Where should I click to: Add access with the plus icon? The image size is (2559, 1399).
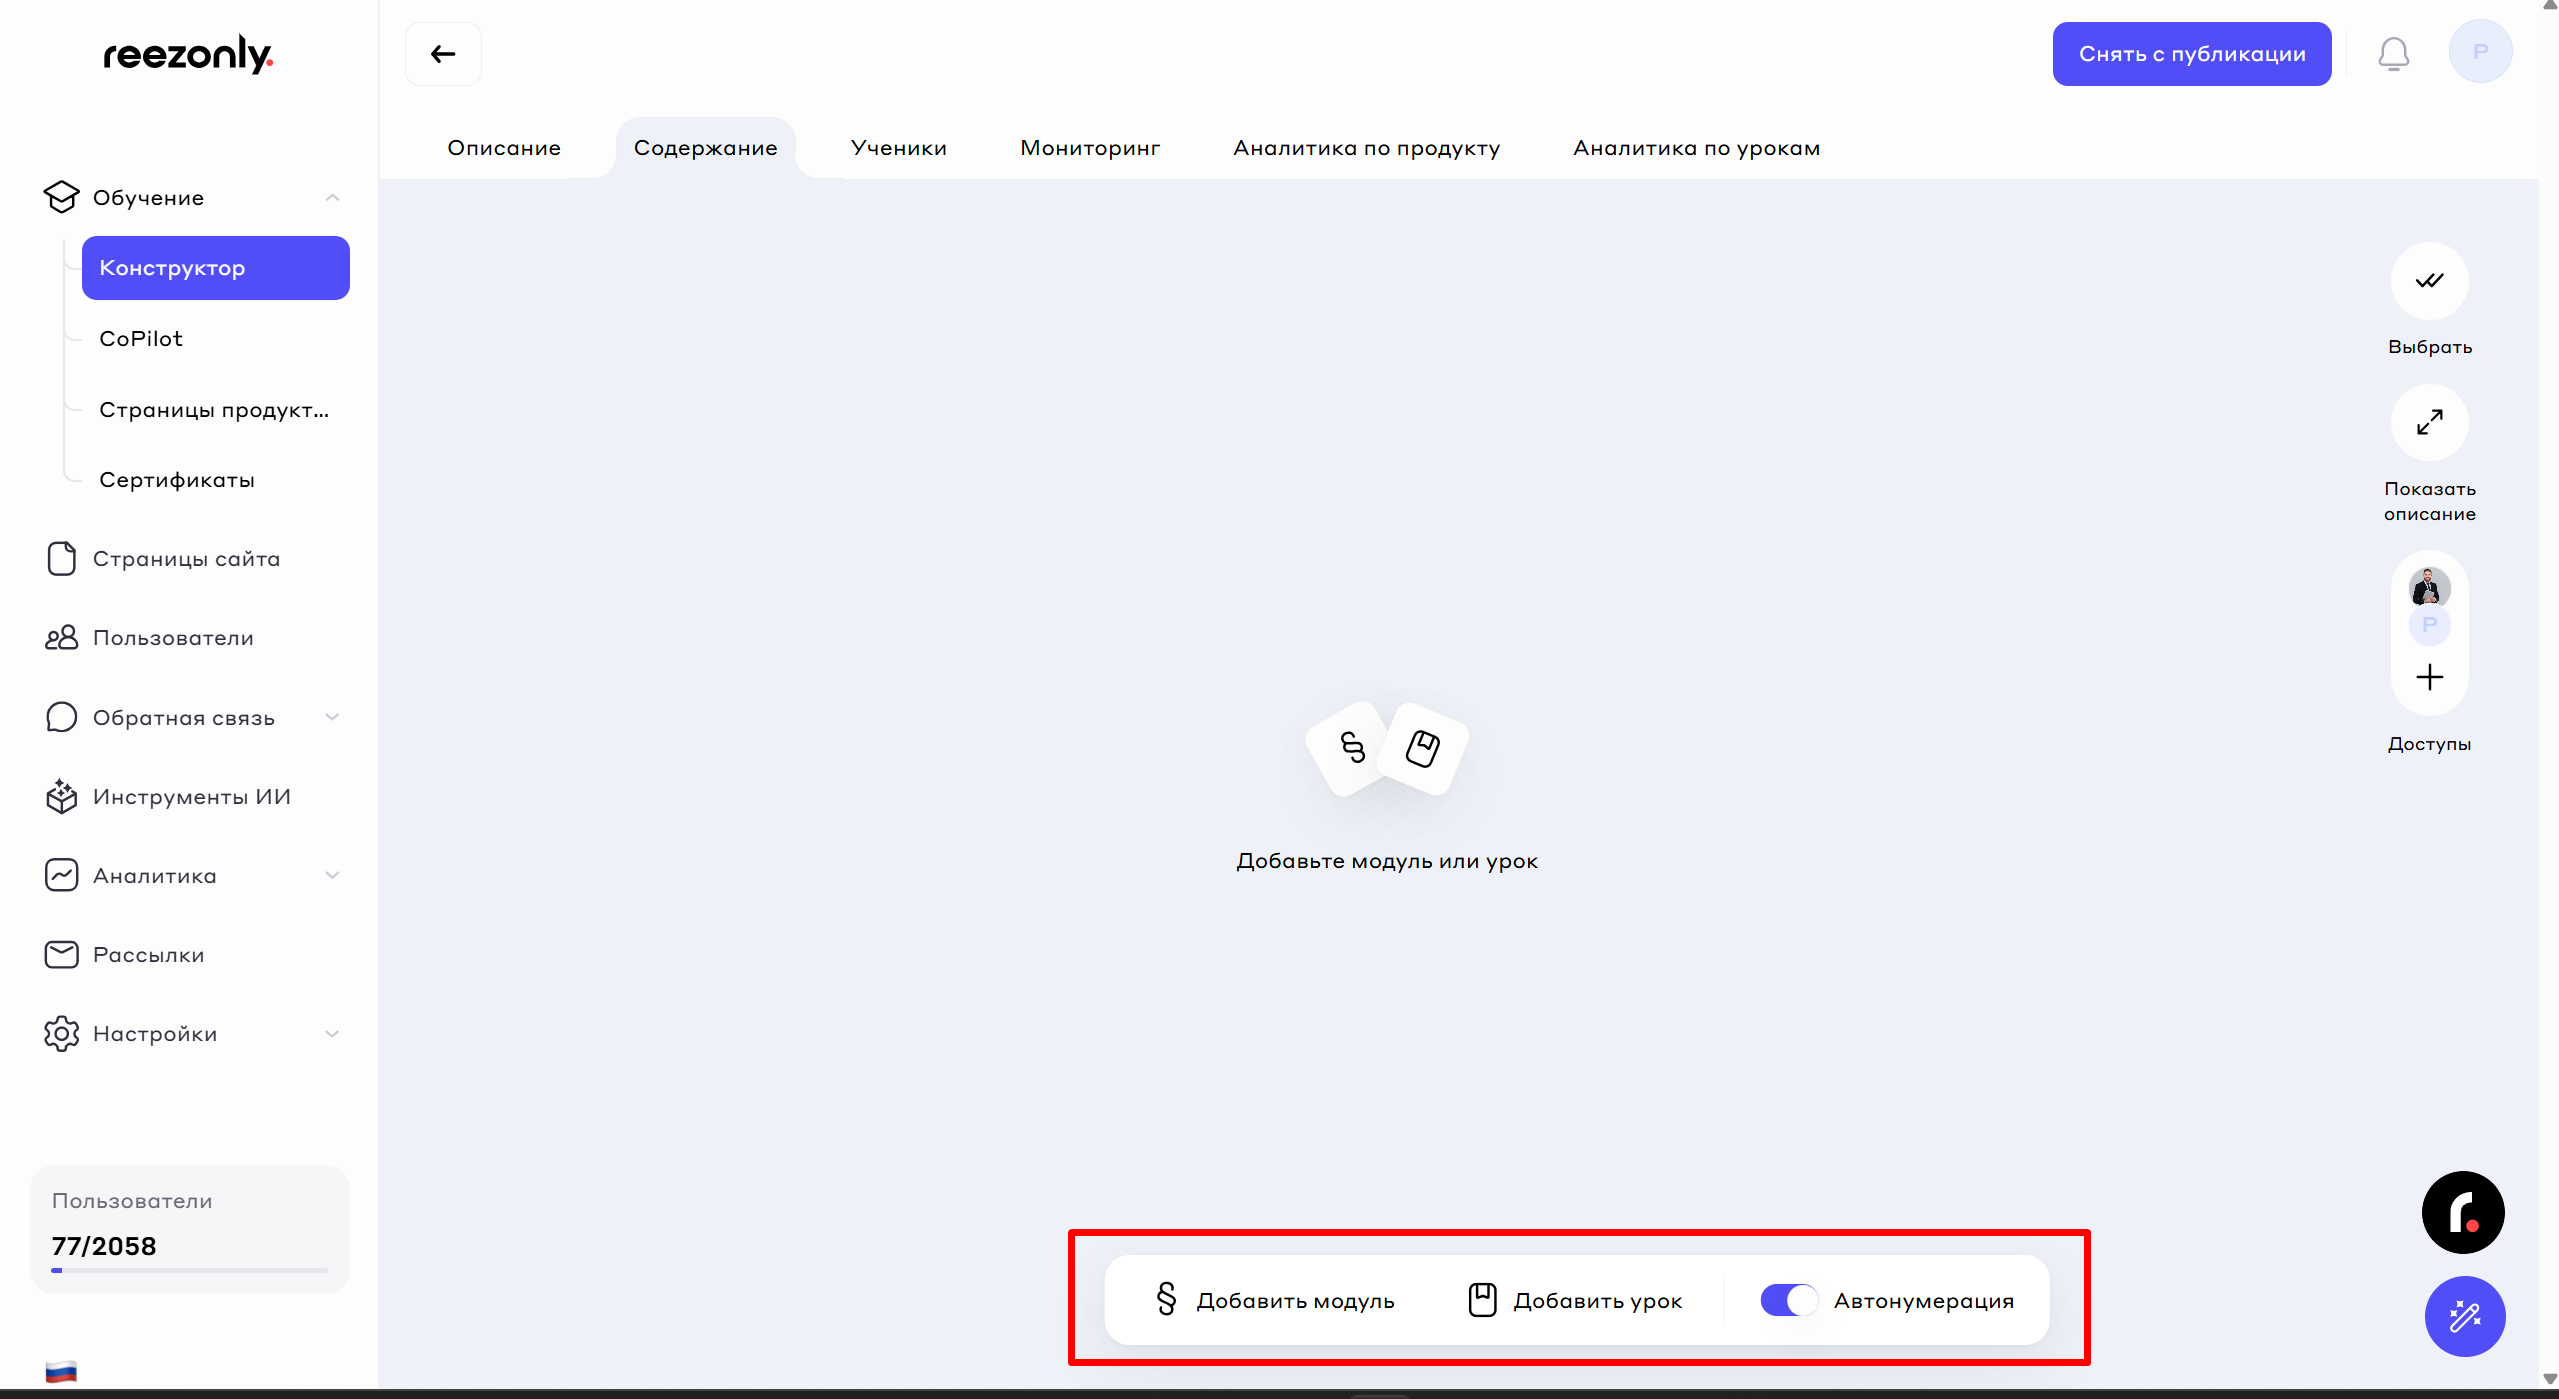coord(2429,677)
